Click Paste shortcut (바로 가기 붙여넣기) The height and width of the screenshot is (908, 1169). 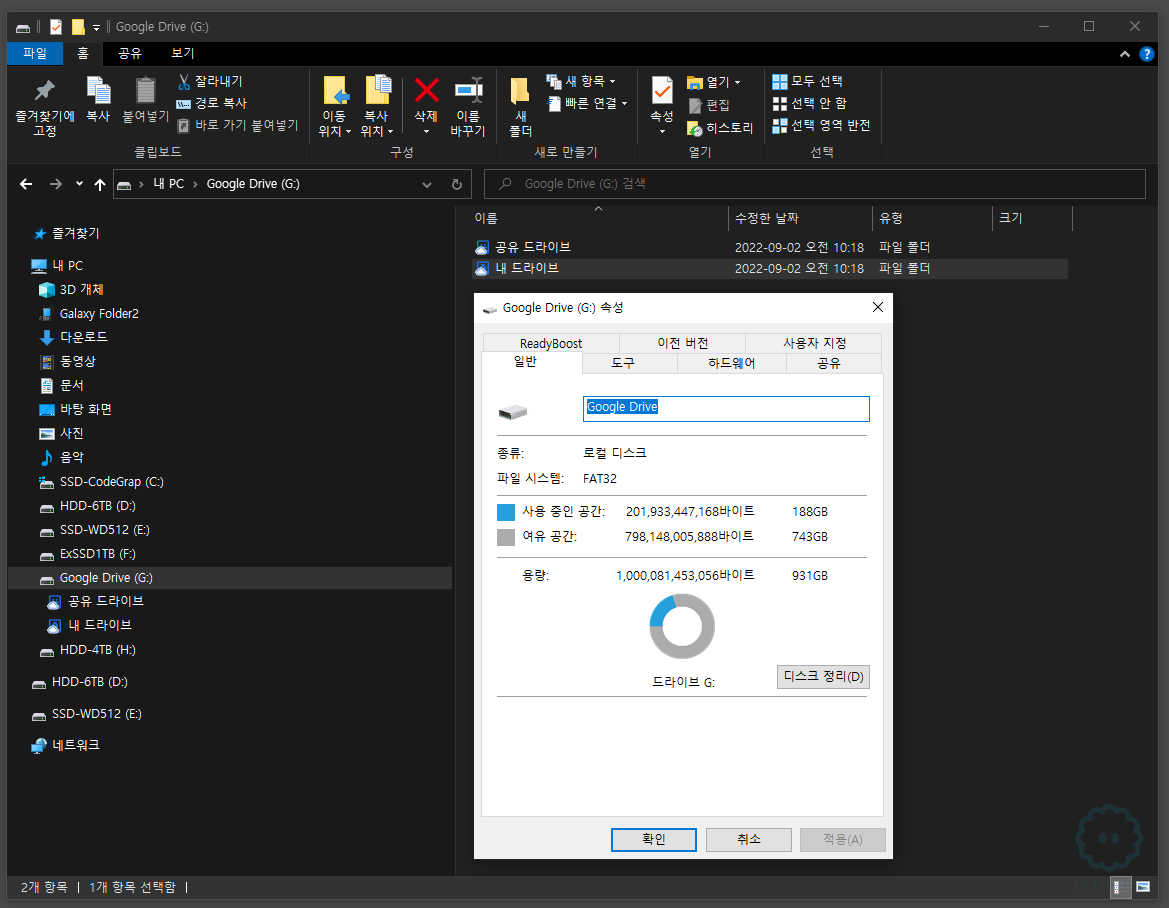[x=238, y=124]
